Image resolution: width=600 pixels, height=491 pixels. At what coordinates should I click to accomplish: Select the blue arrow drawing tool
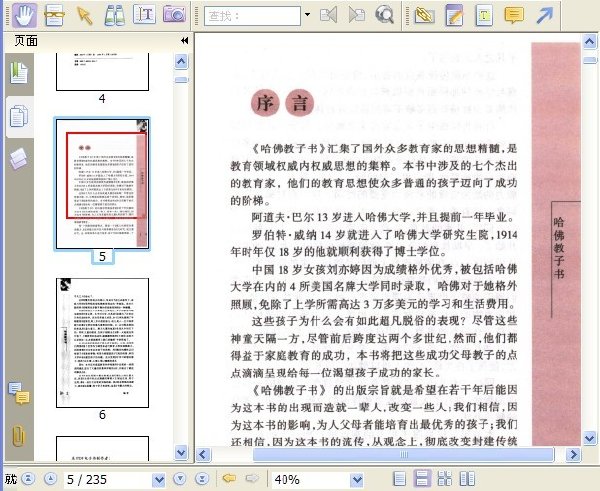[x=545, y=15]
